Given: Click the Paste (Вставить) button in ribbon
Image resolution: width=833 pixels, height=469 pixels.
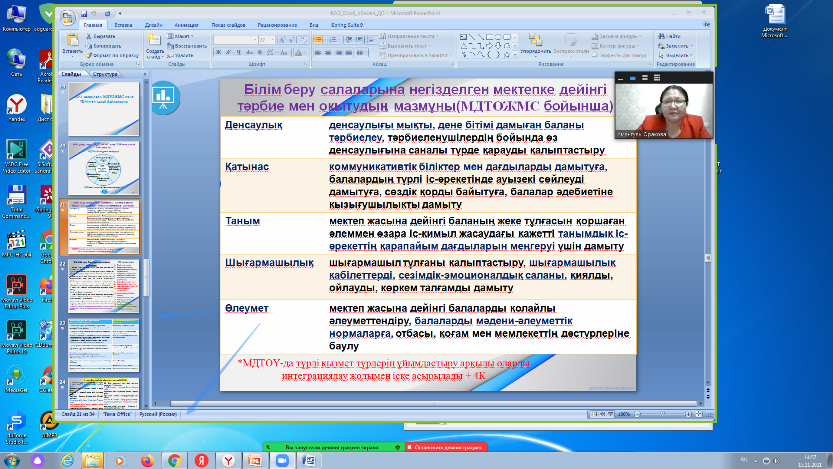Looking at the screenshot, I should 72,44.
